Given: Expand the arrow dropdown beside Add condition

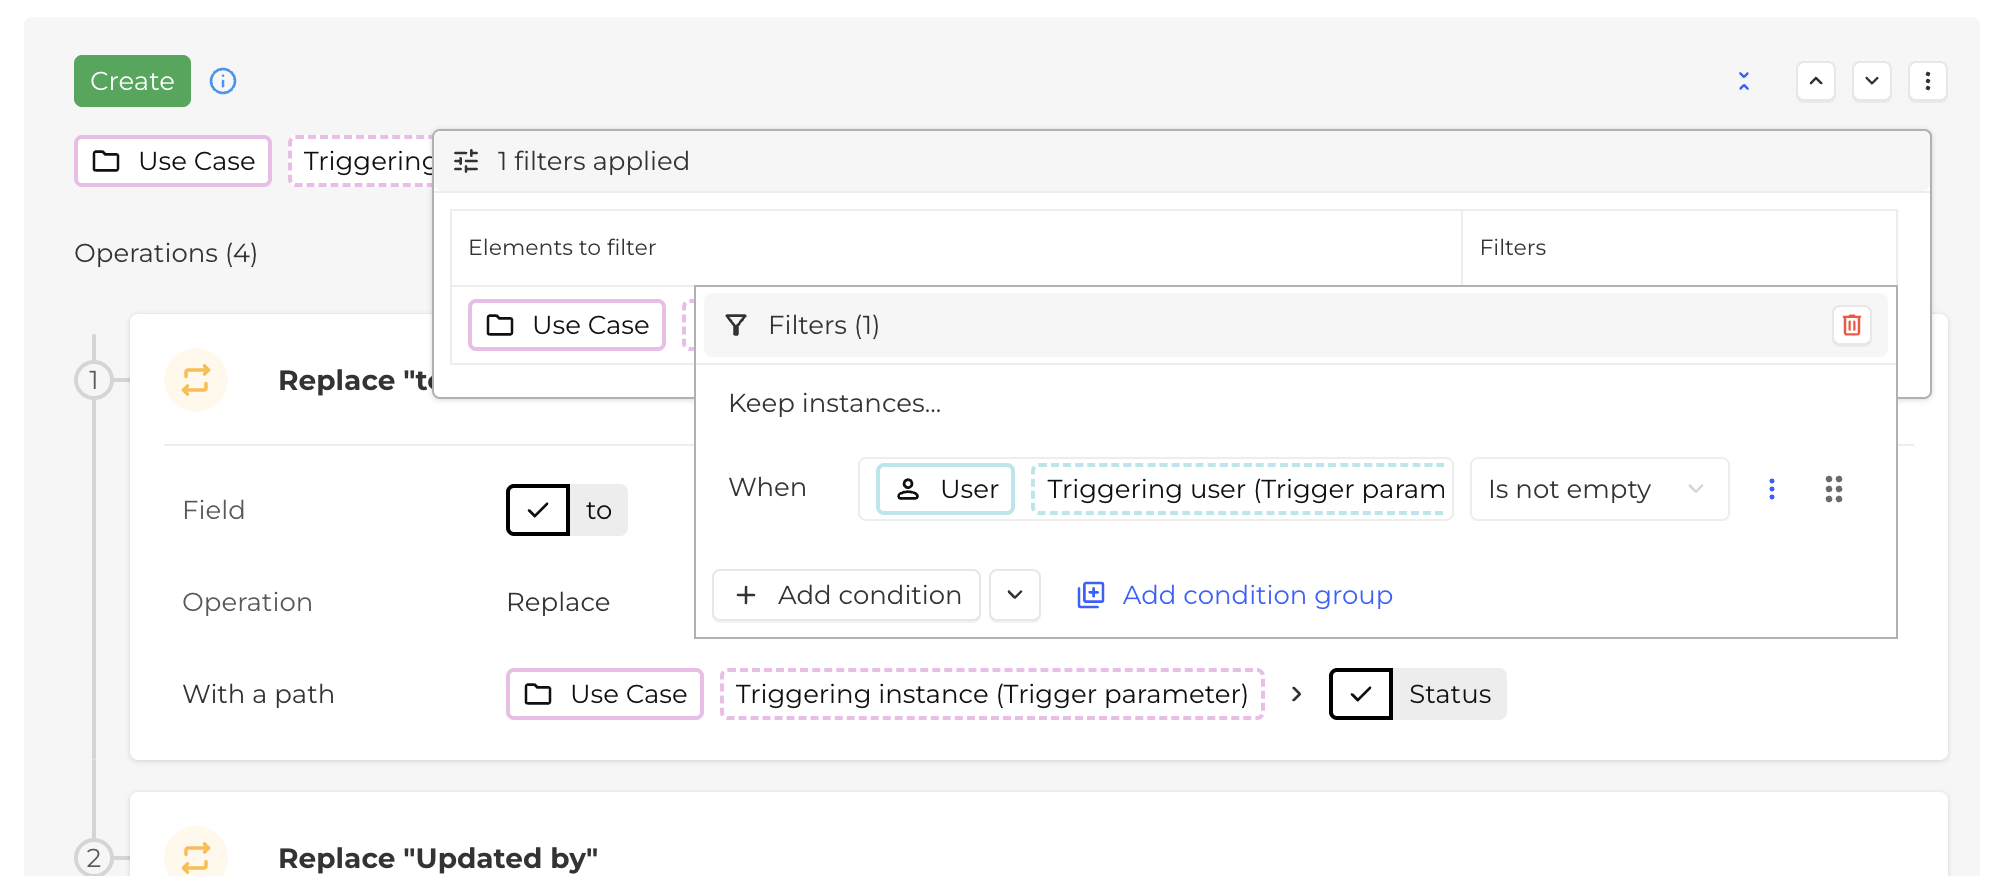Looking at the screenshot, I should (1014, 595).
